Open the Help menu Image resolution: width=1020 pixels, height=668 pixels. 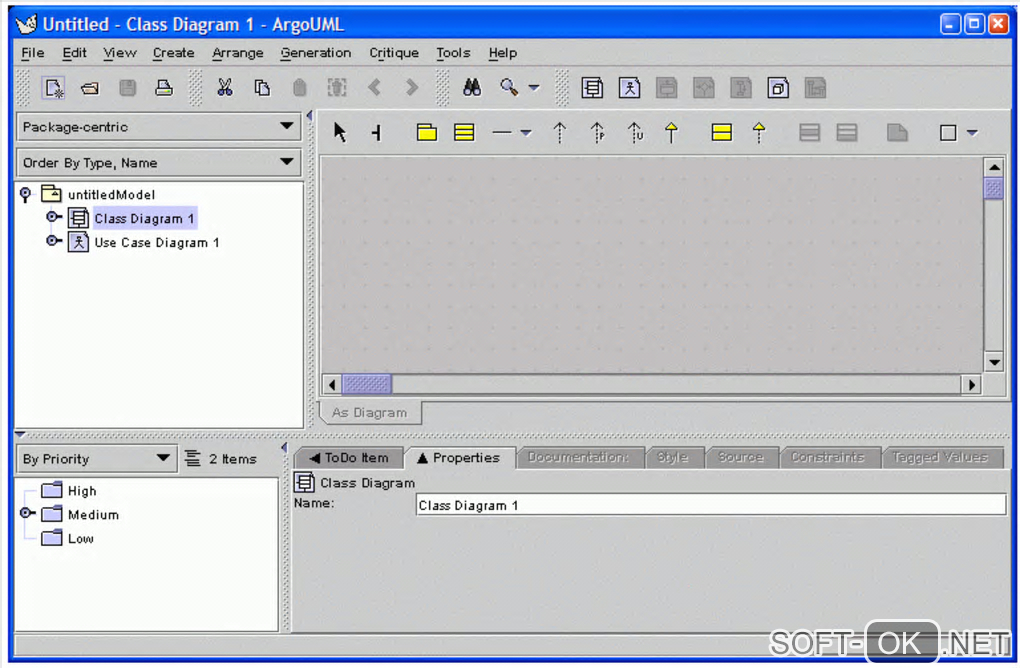(502, 53)
